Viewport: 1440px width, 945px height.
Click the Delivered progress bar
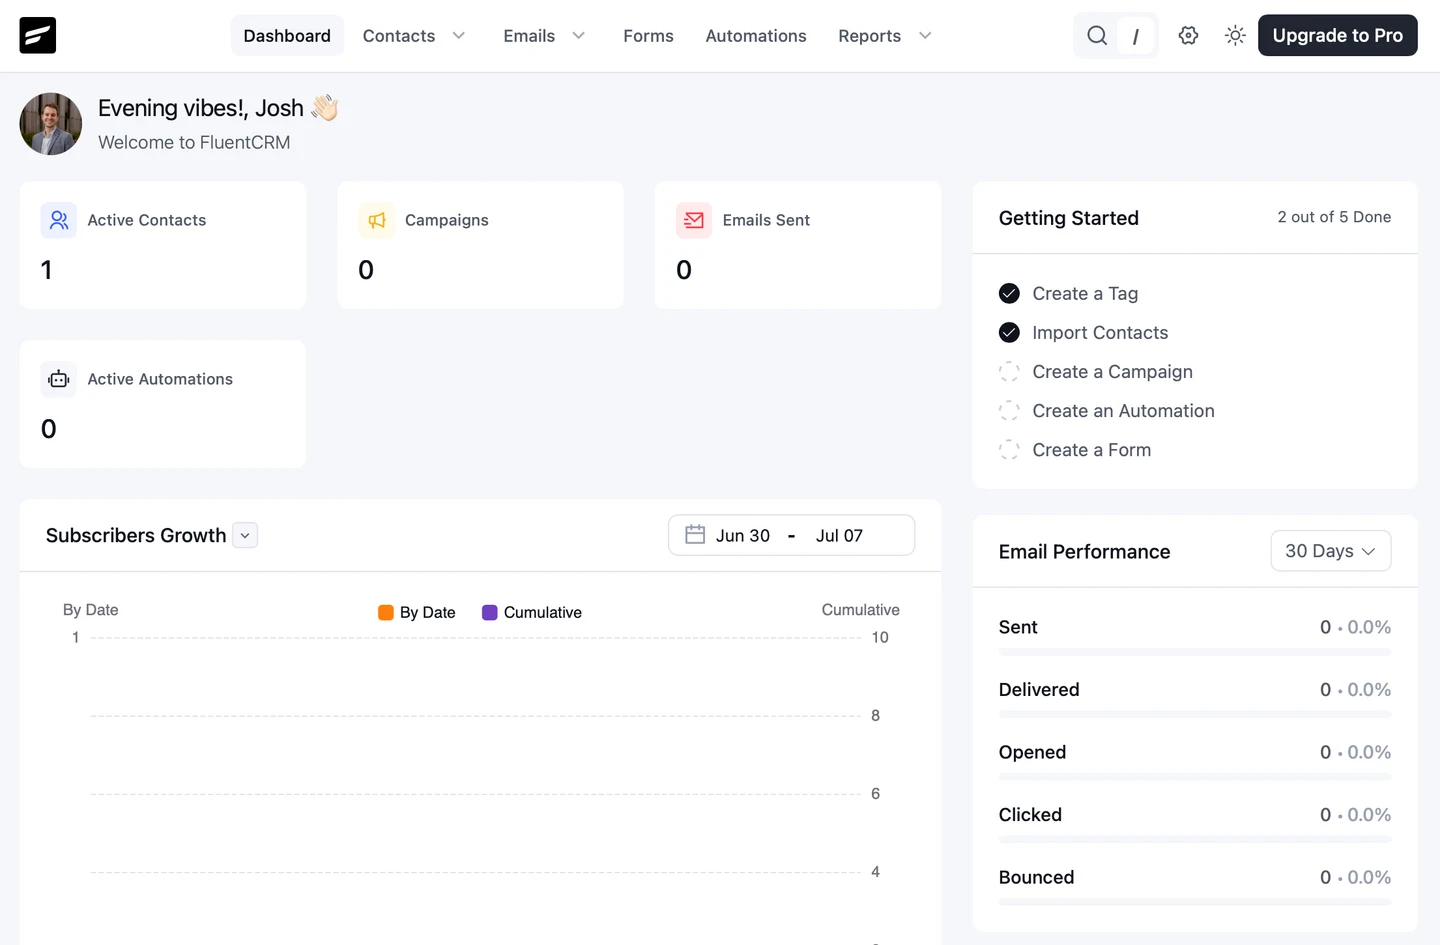[x=1195, y=714]
